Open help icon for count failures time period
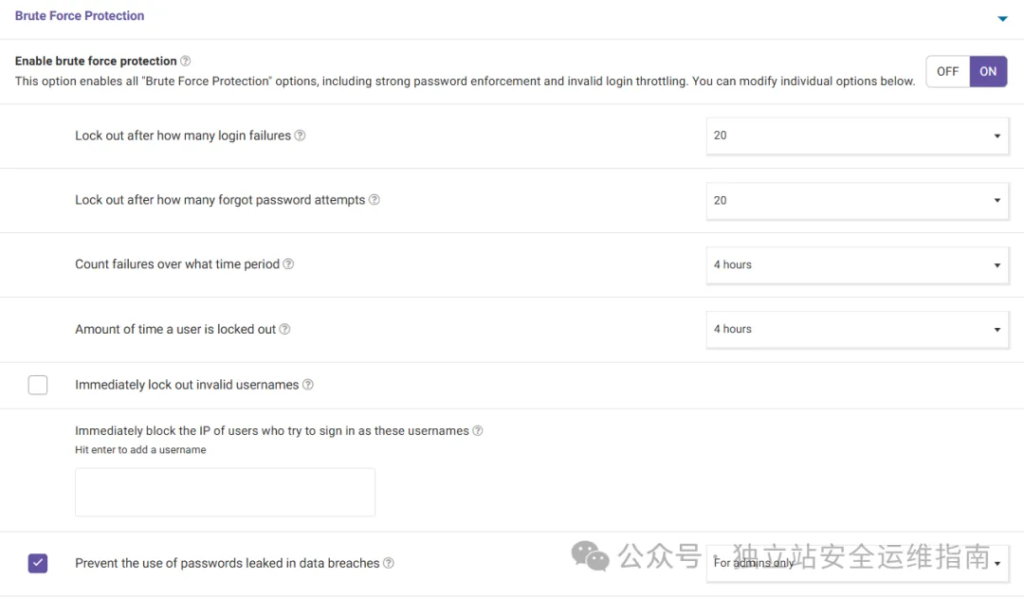 coord(288,264)
